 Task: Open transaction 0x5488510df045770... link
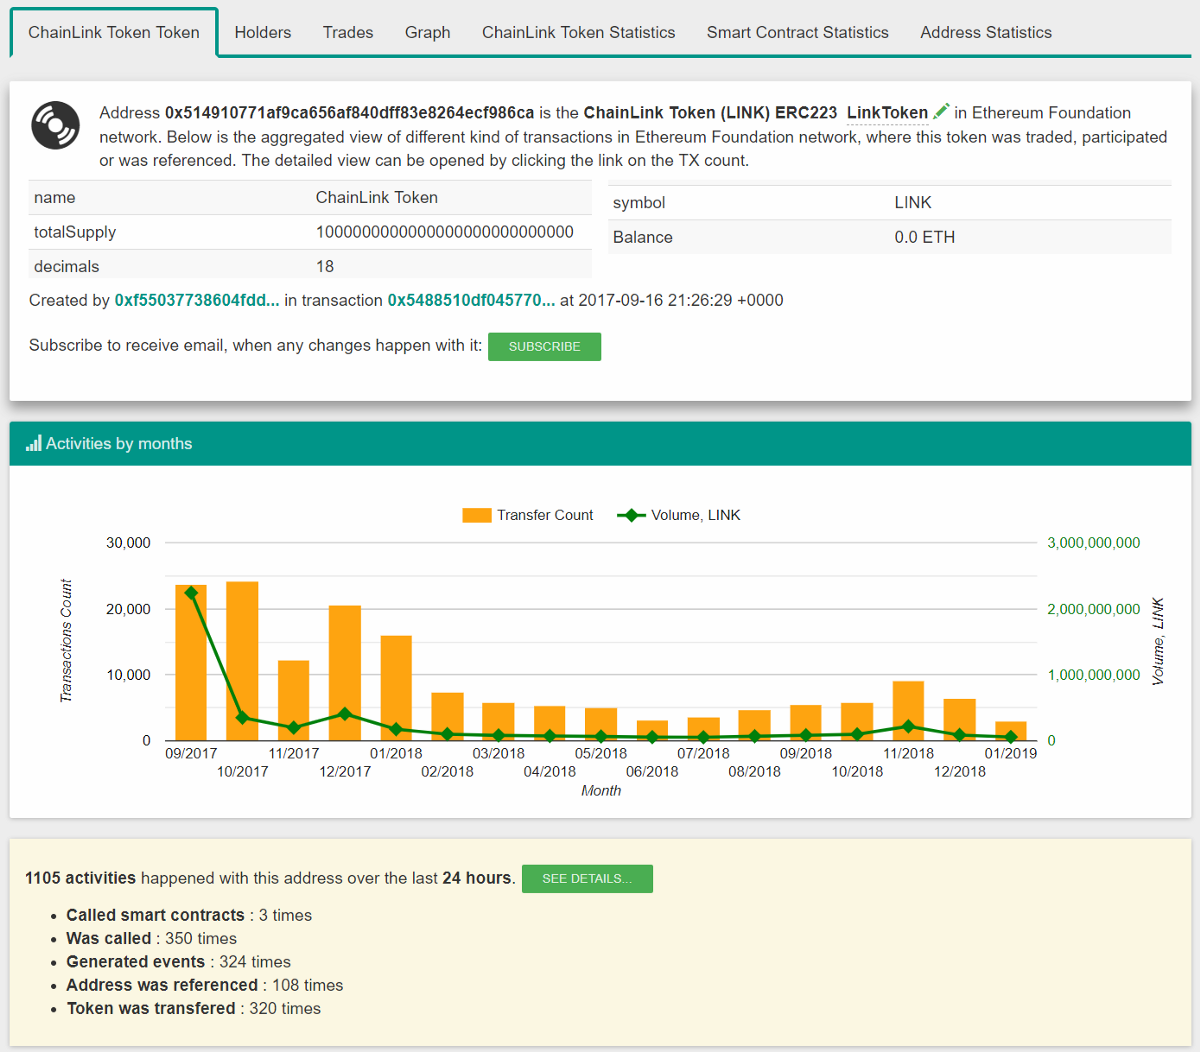point(471,300)
